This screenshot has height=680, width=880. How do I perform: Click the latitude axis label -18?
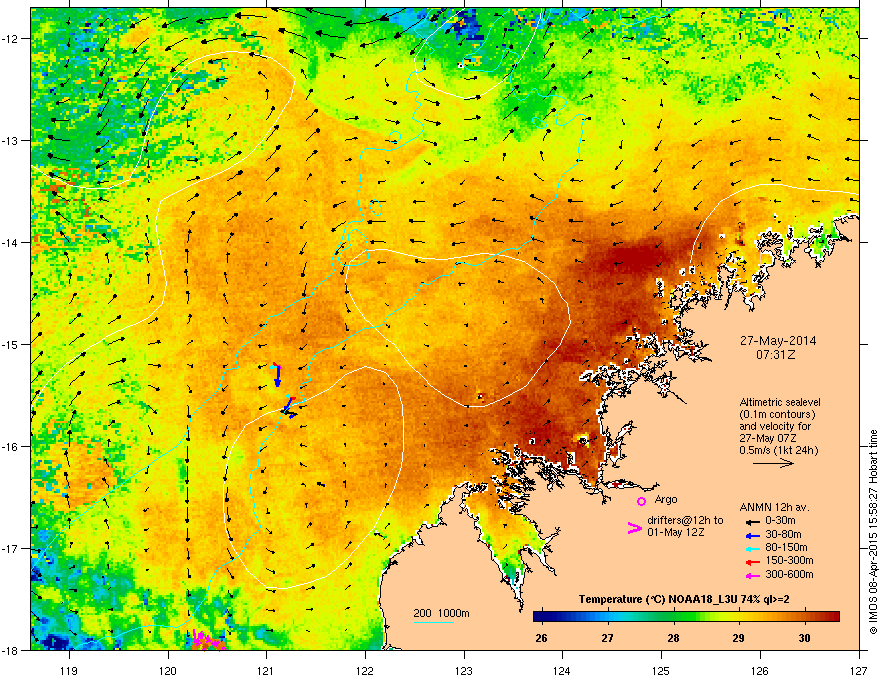10,650
